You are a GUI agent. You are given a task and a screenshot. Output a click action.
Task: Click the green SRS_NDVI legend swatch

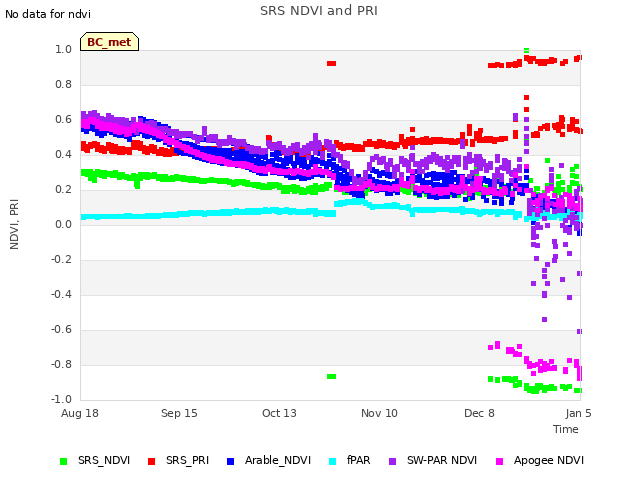63,461
